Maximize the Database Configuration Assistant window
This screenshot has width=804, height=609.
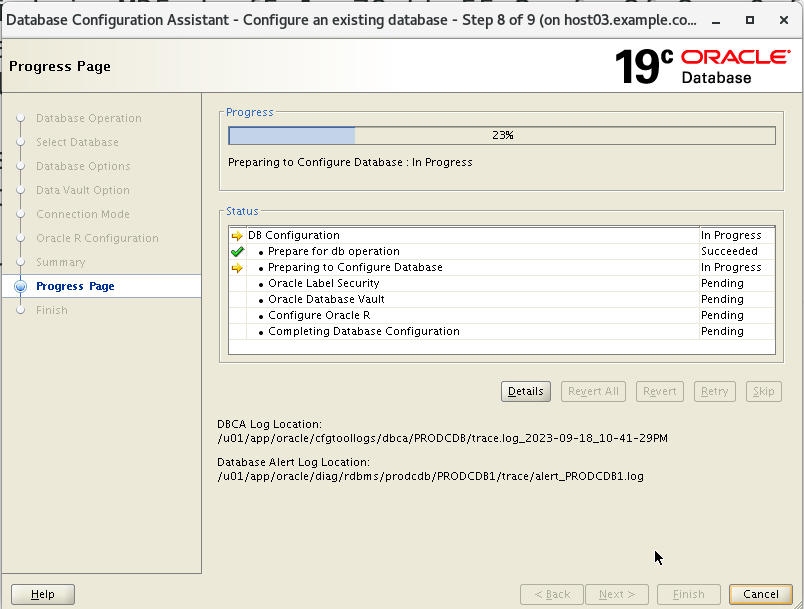(750, 21)
